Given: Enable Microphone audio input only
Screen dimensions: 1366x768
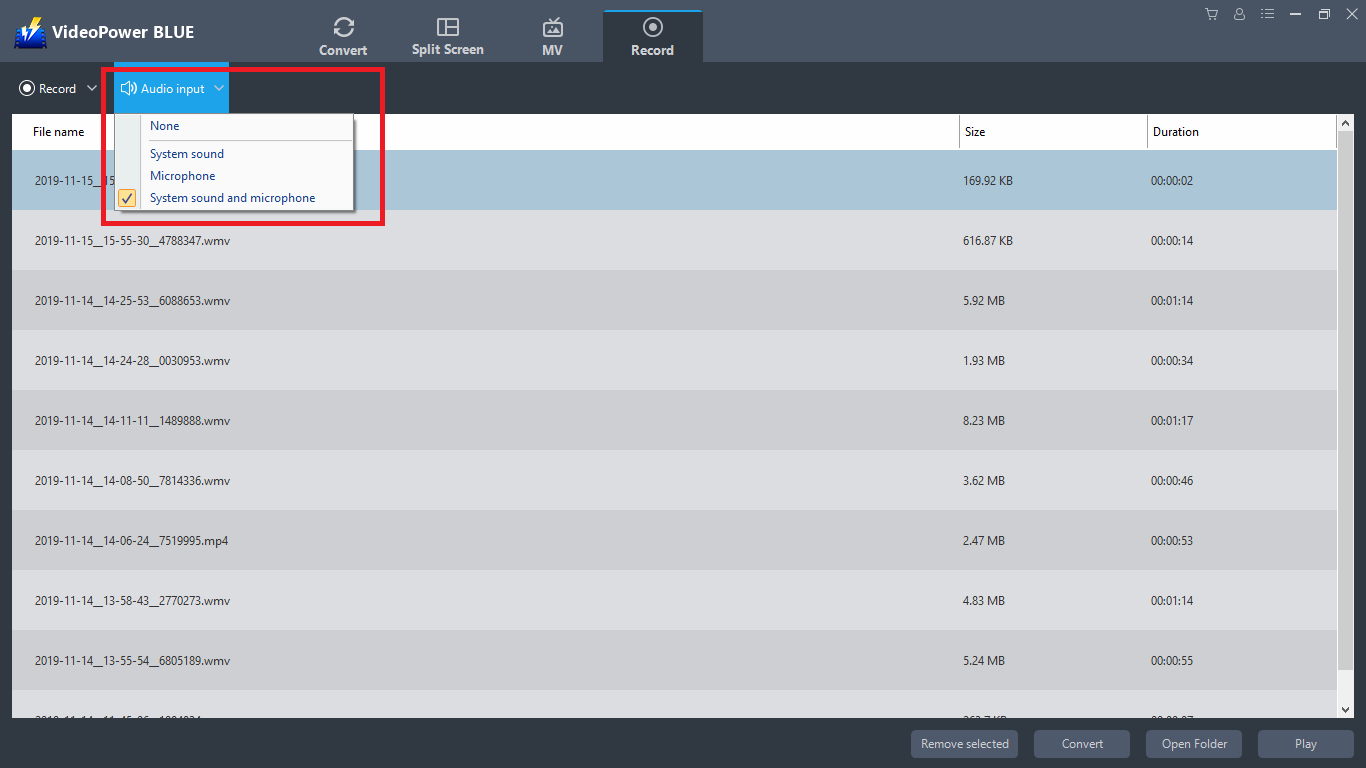Looking at the screenshot, I should [182, 175].
